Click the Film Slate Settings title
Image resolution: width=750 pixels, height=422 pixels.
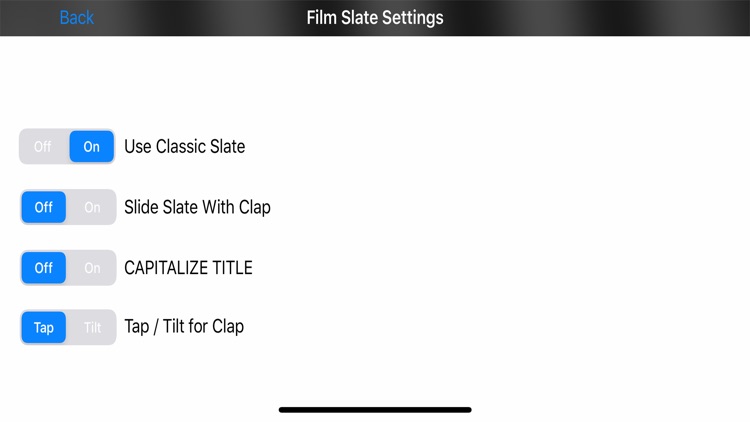(374, 18)
